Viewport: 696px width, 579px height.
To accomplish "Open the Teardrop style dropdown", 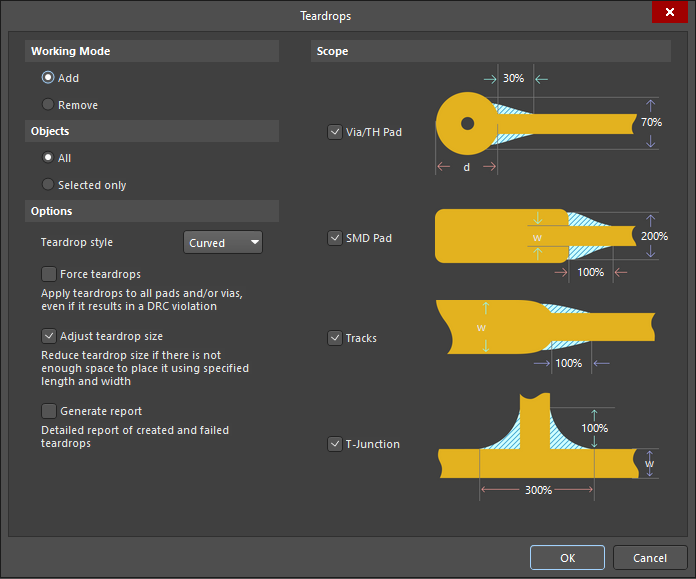I will point(223,242).
